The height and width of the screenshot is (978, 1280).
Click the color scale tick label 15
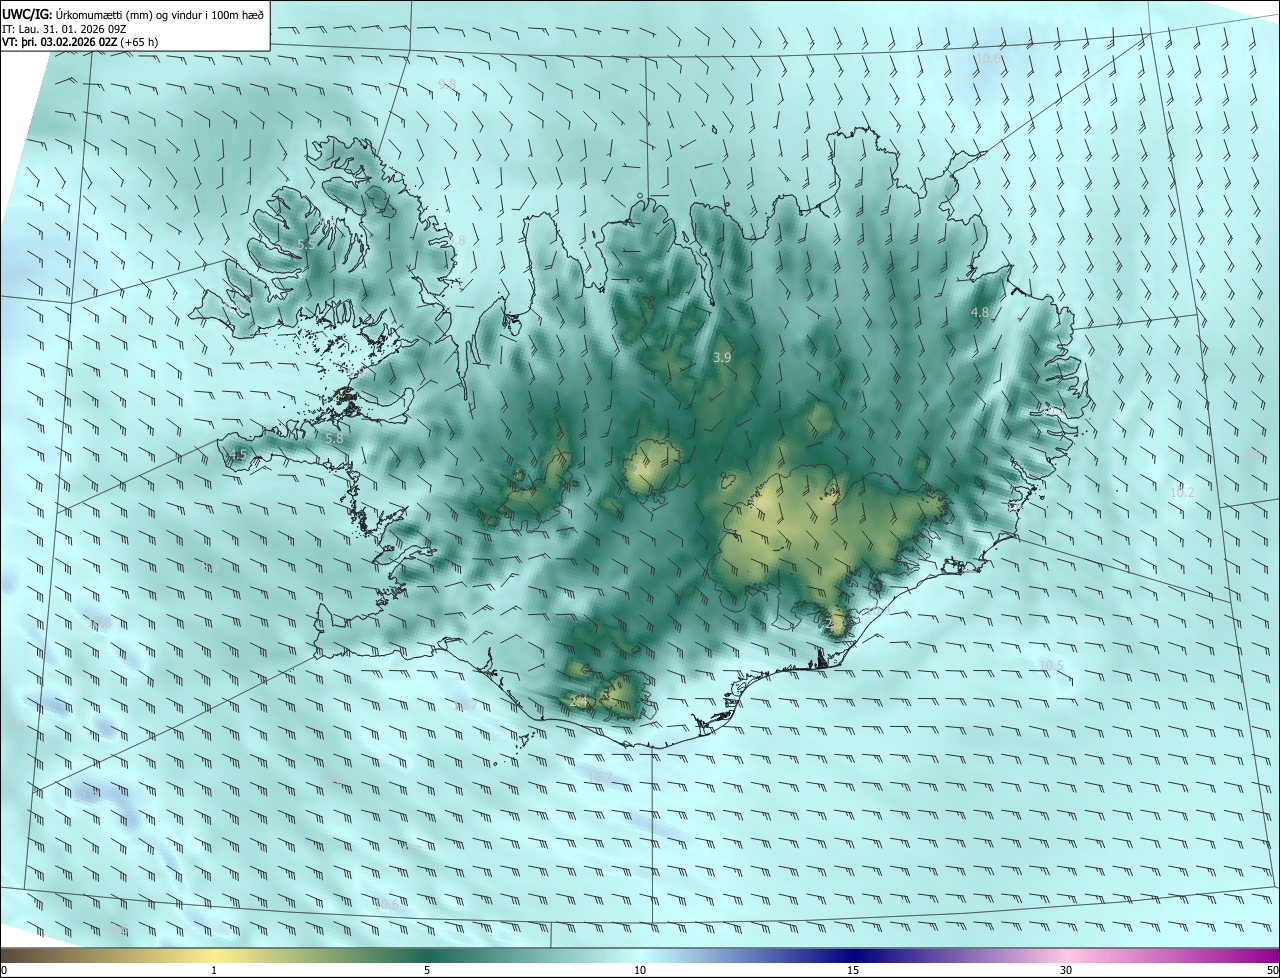tap(853, 970)
